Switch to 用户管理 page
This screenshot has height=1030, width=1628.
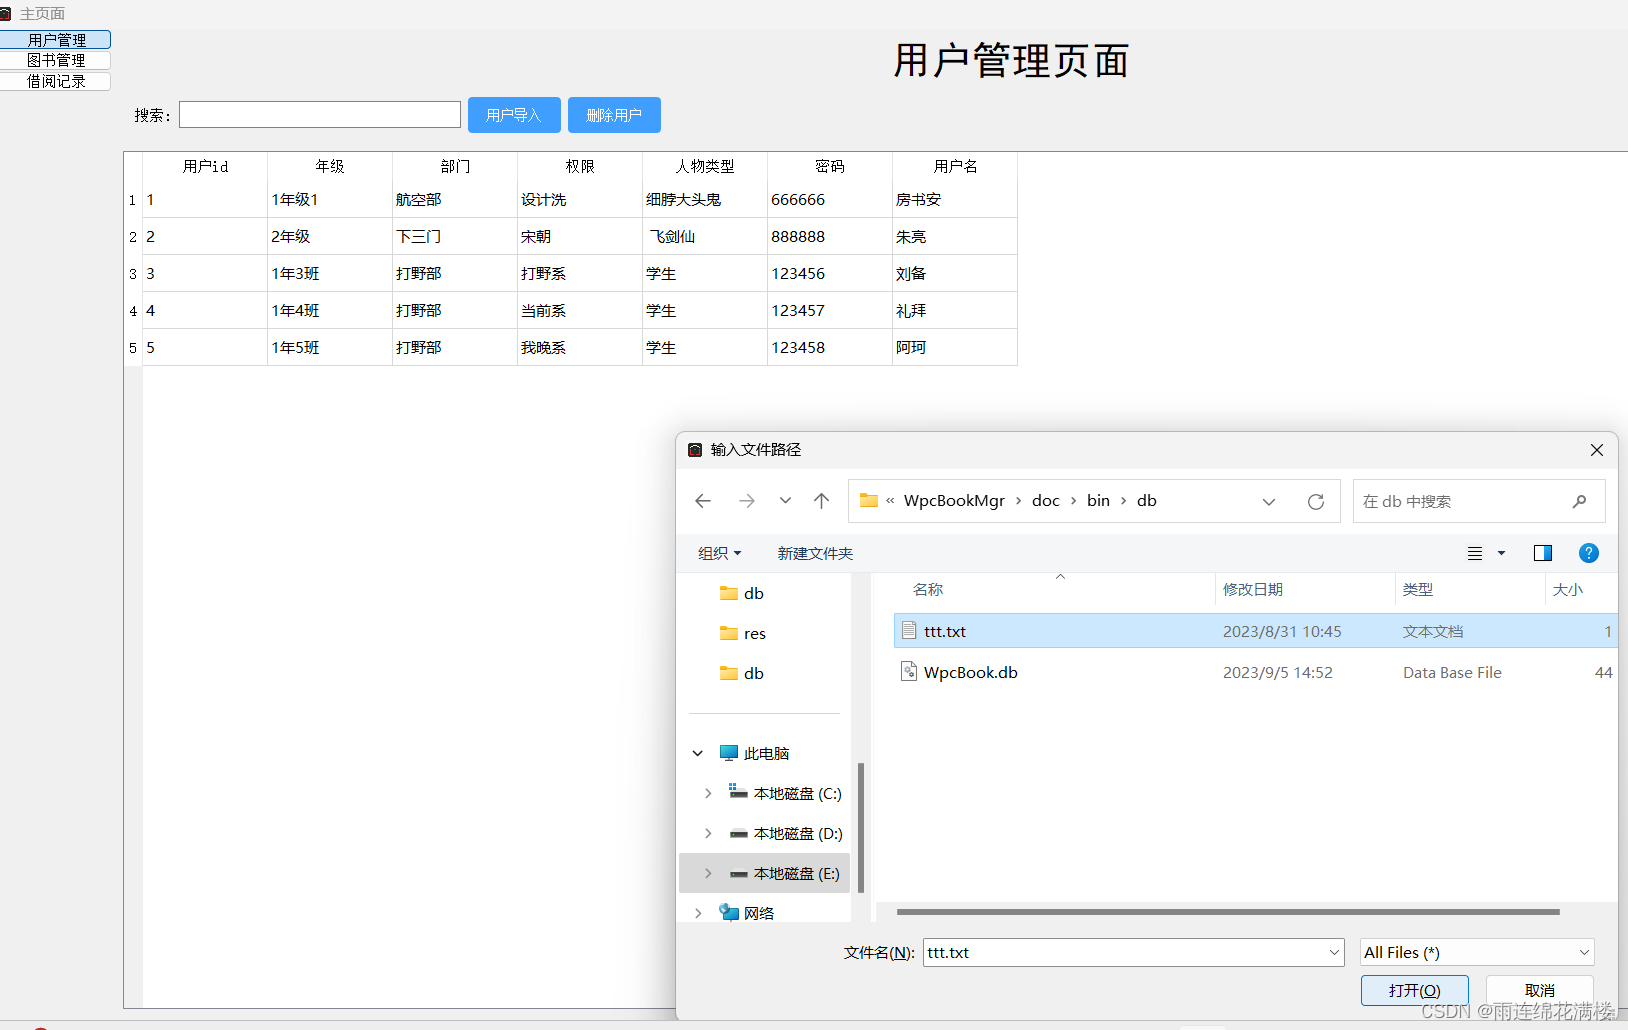[56, 39]
